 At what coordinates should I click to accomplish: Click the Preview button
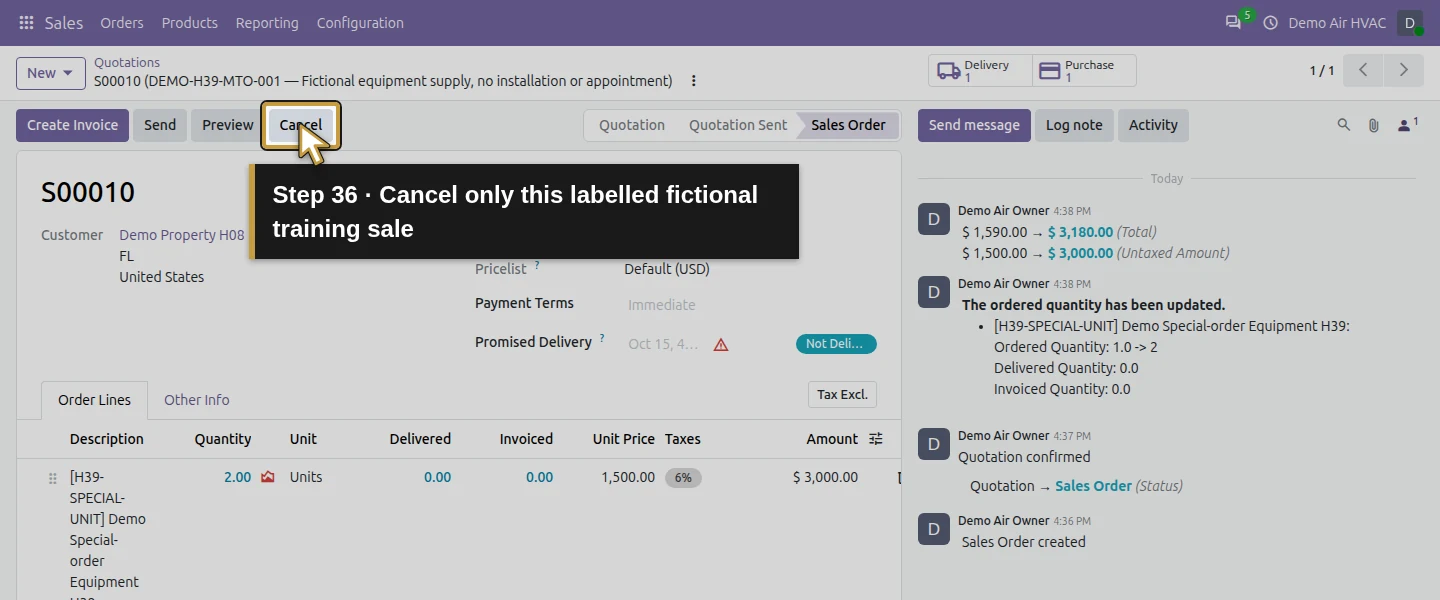coord(228,125)
